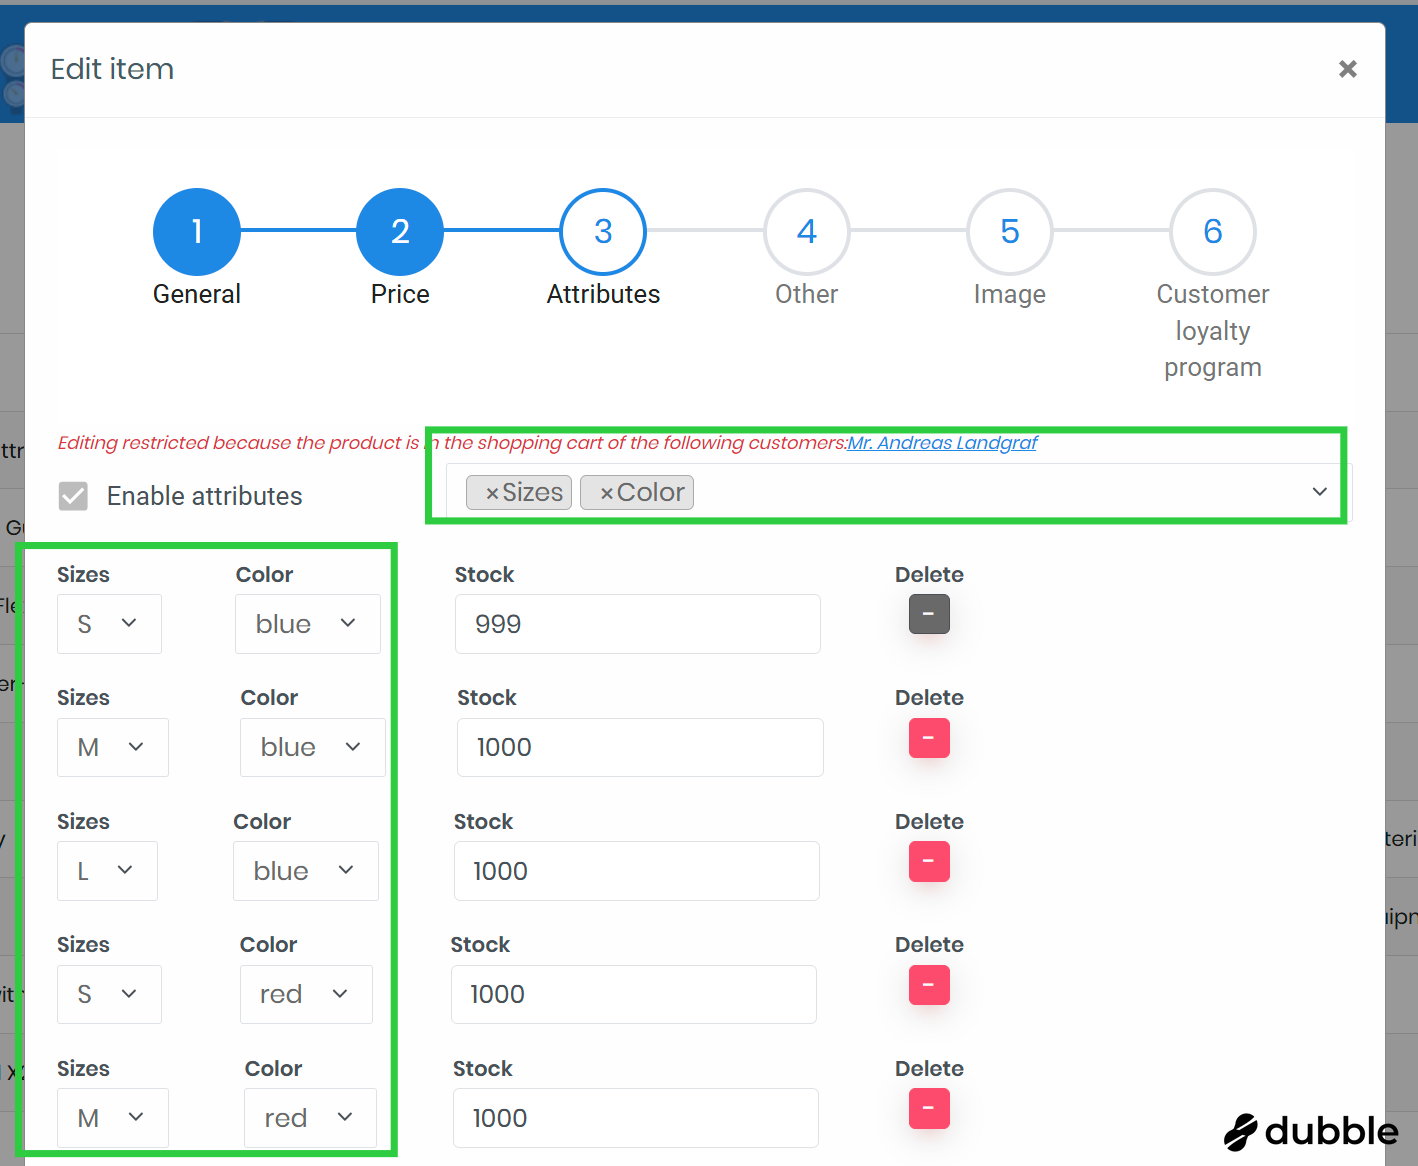Screen dimensions: 1418x1166
Task: Toggle the Enable attributes checkbox
Action: (73, 496)
